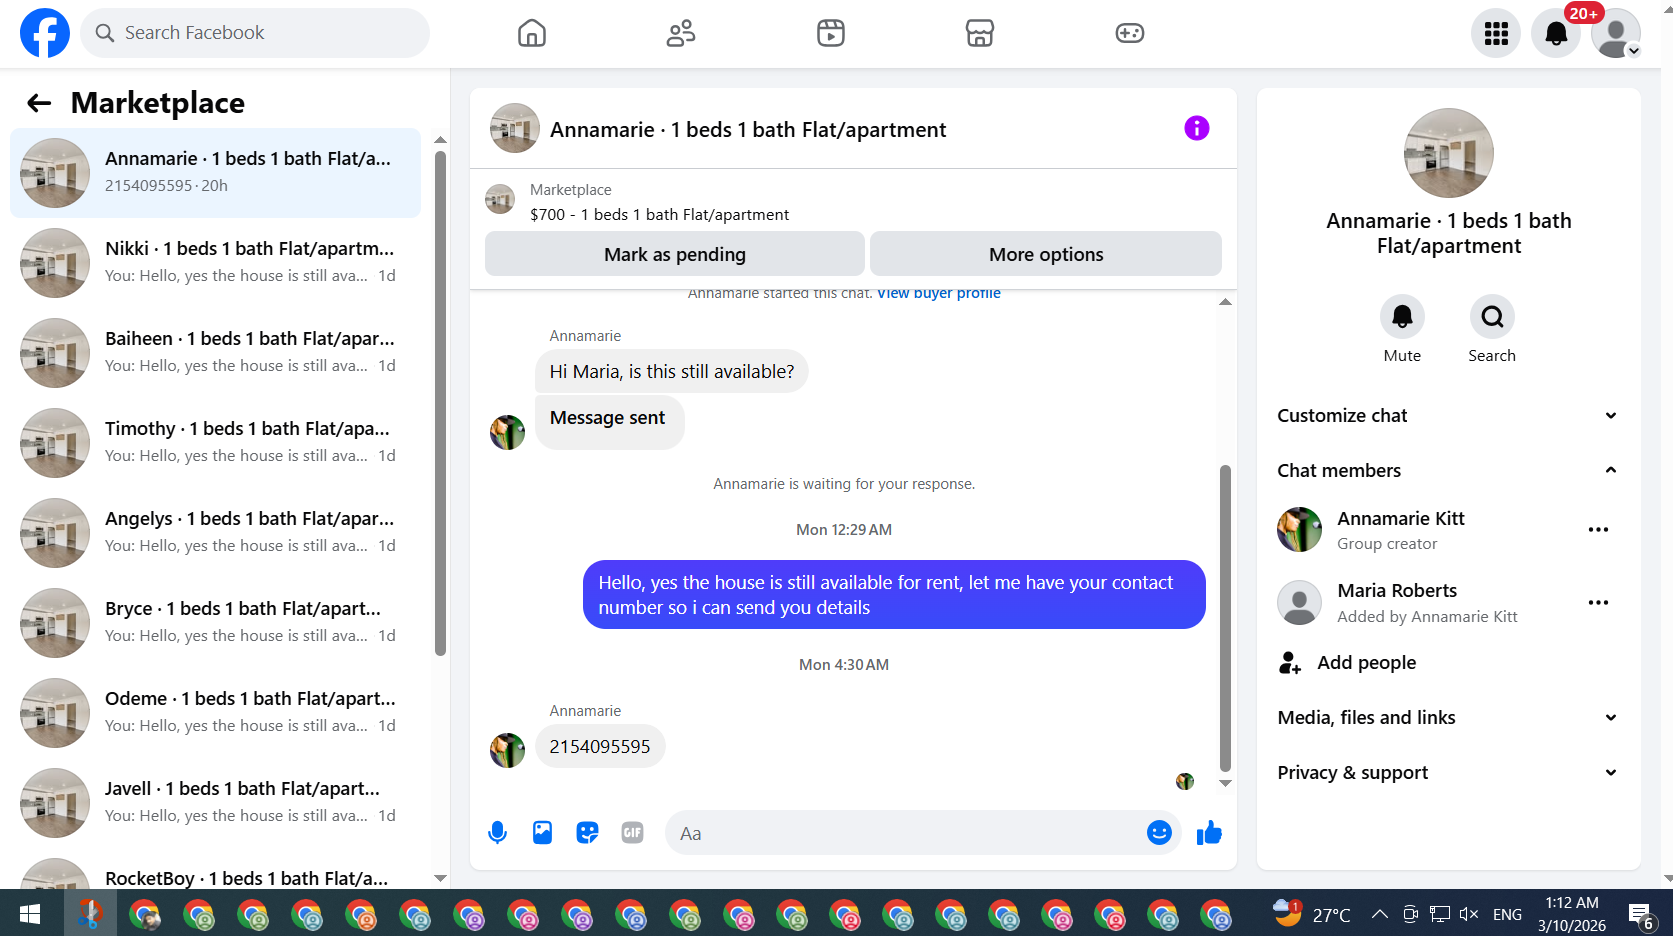Click the chat scrollbar up arrow
The width and height of the screenshot is (1673, 936).
point(1225,302)
